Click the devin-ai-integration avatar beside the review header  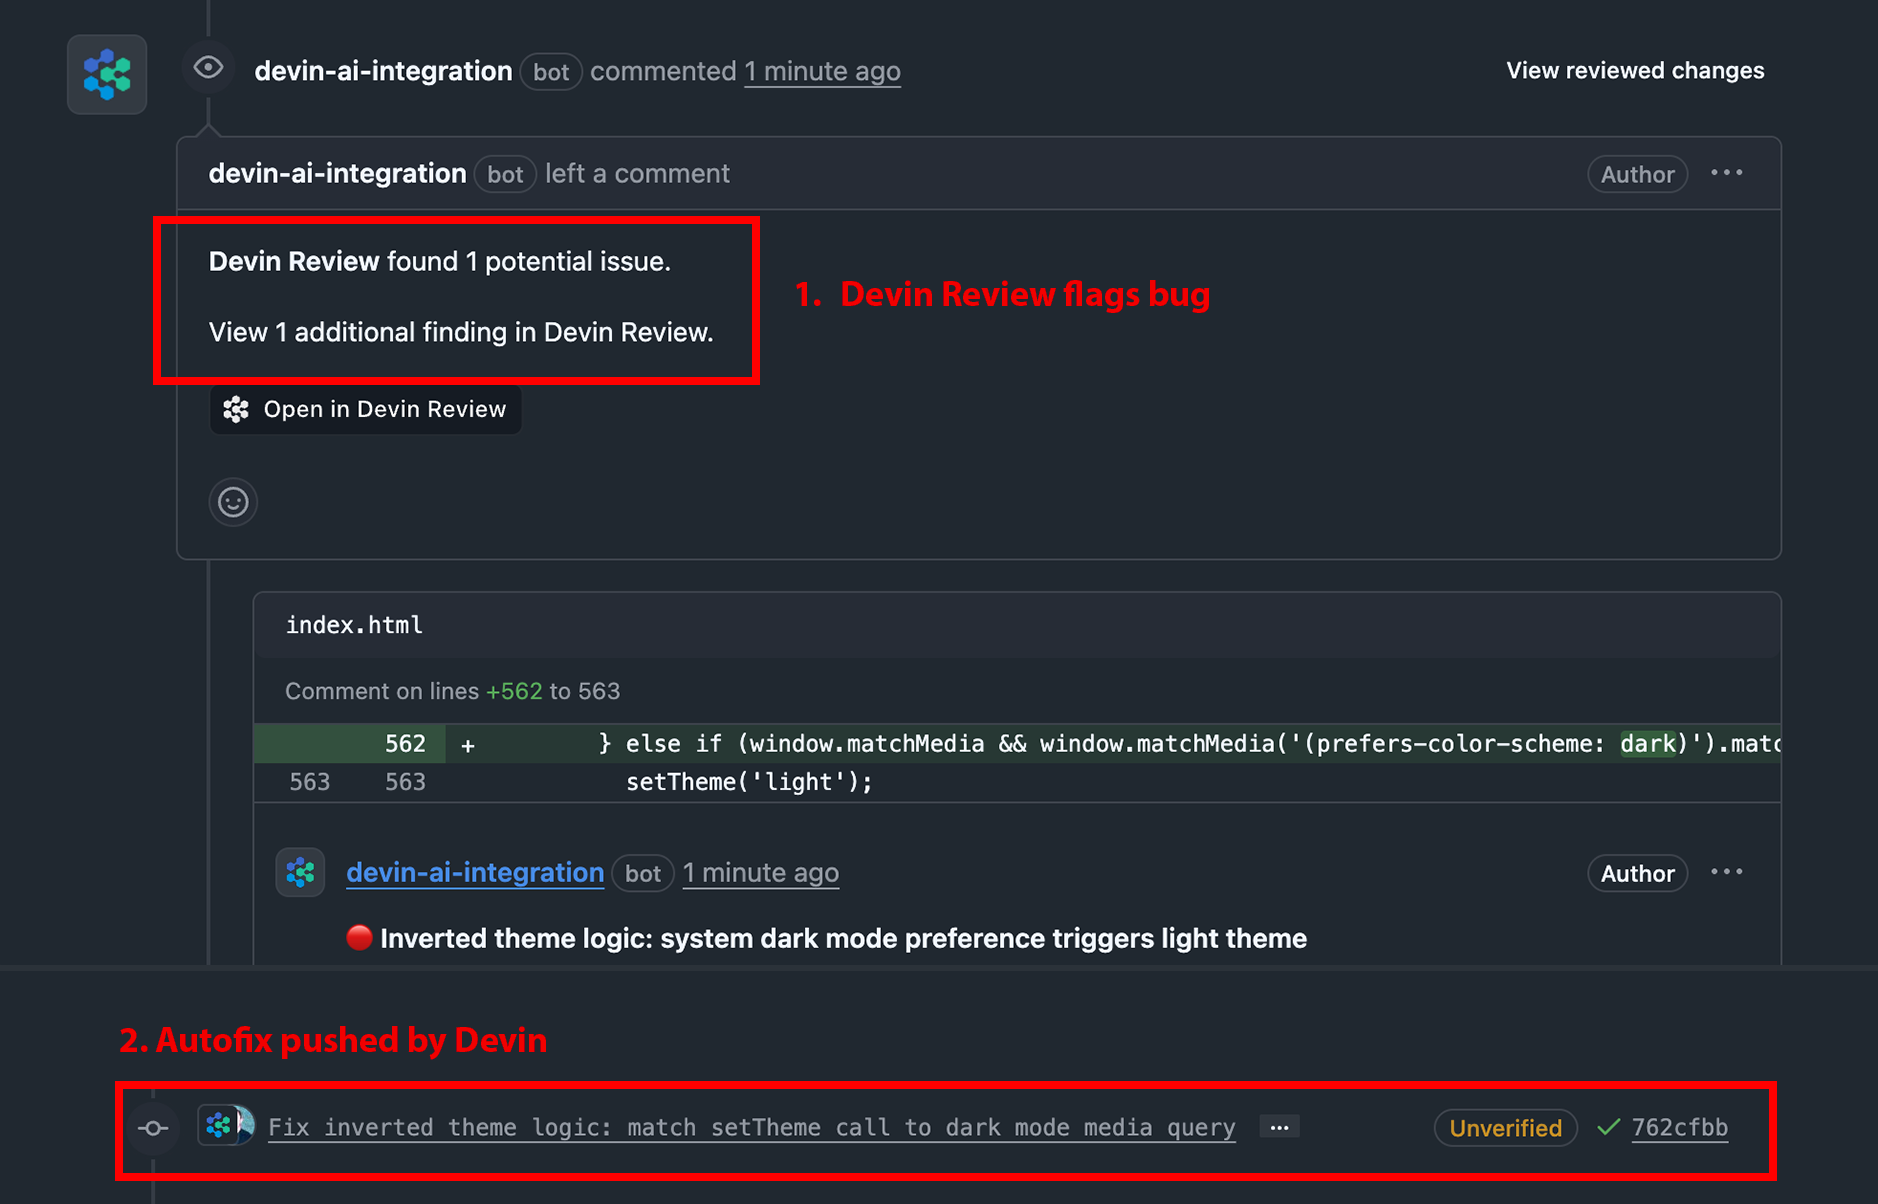(107, 74)
